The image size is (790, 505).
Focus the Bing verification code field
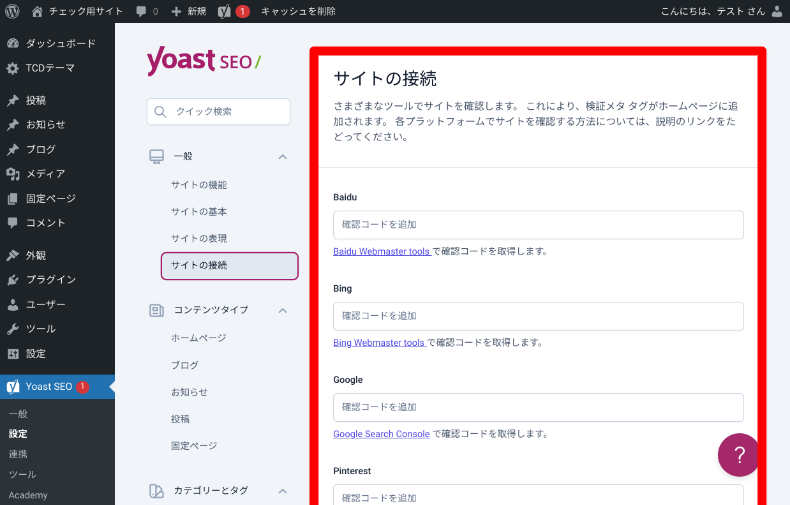[x=538, y=316]
